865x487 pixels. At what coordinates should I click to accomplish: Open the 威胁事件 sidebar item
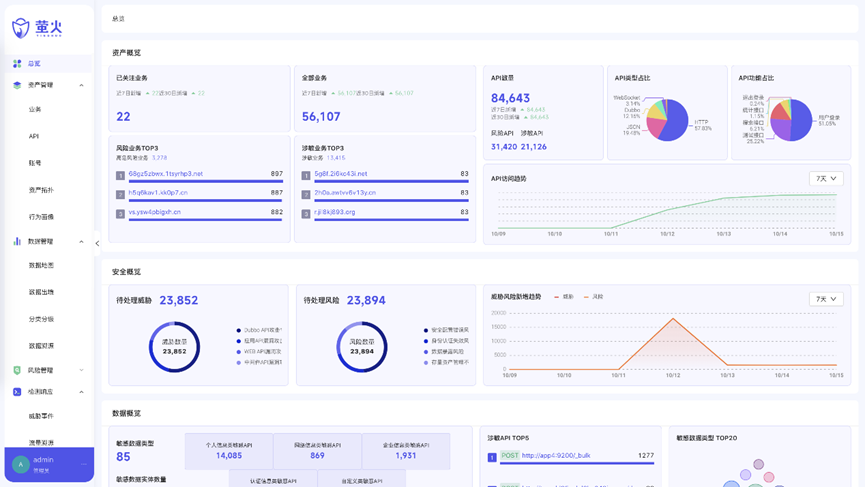click(41, 416)
